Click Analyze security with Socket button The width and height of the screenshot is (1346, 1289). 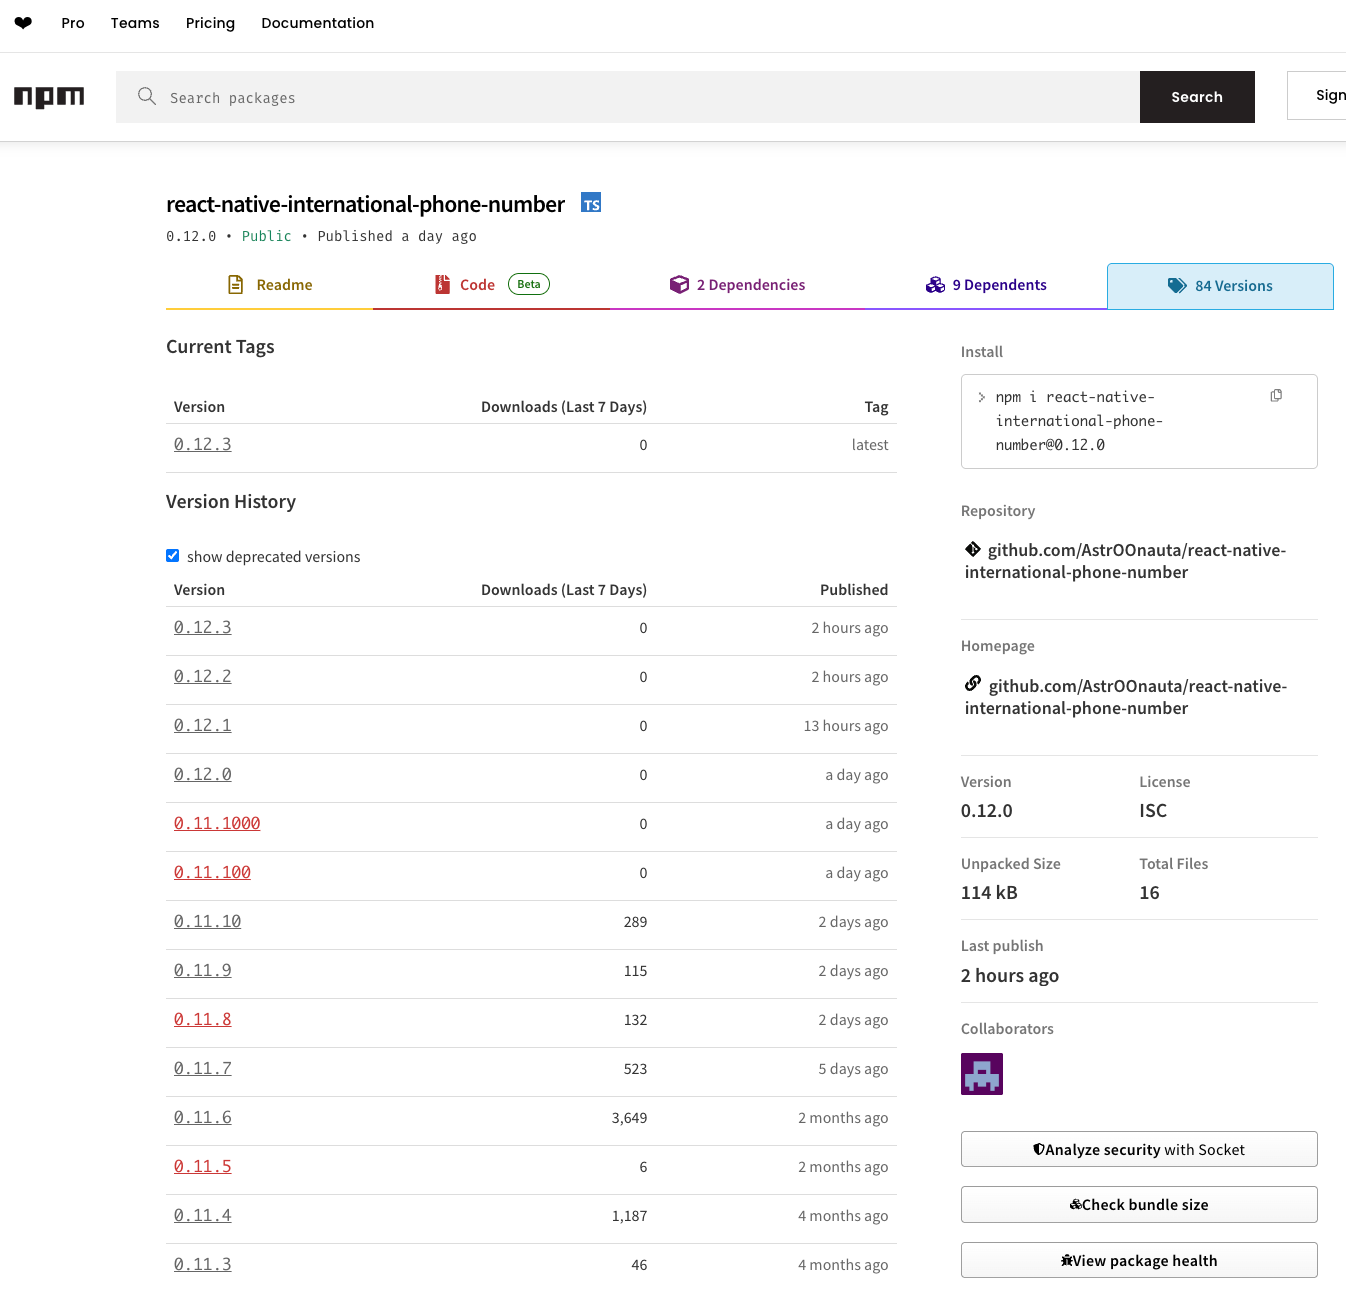point(1139,1149)
